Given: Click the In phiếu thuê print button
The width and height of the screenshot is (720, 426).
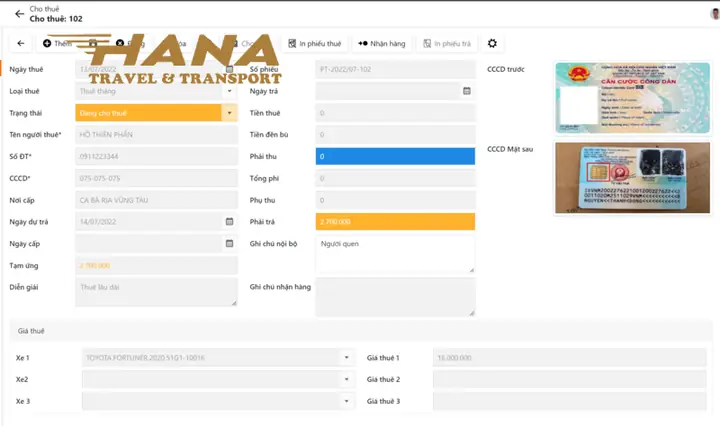Looking at the screenshot, I should [x=314, y=44].
